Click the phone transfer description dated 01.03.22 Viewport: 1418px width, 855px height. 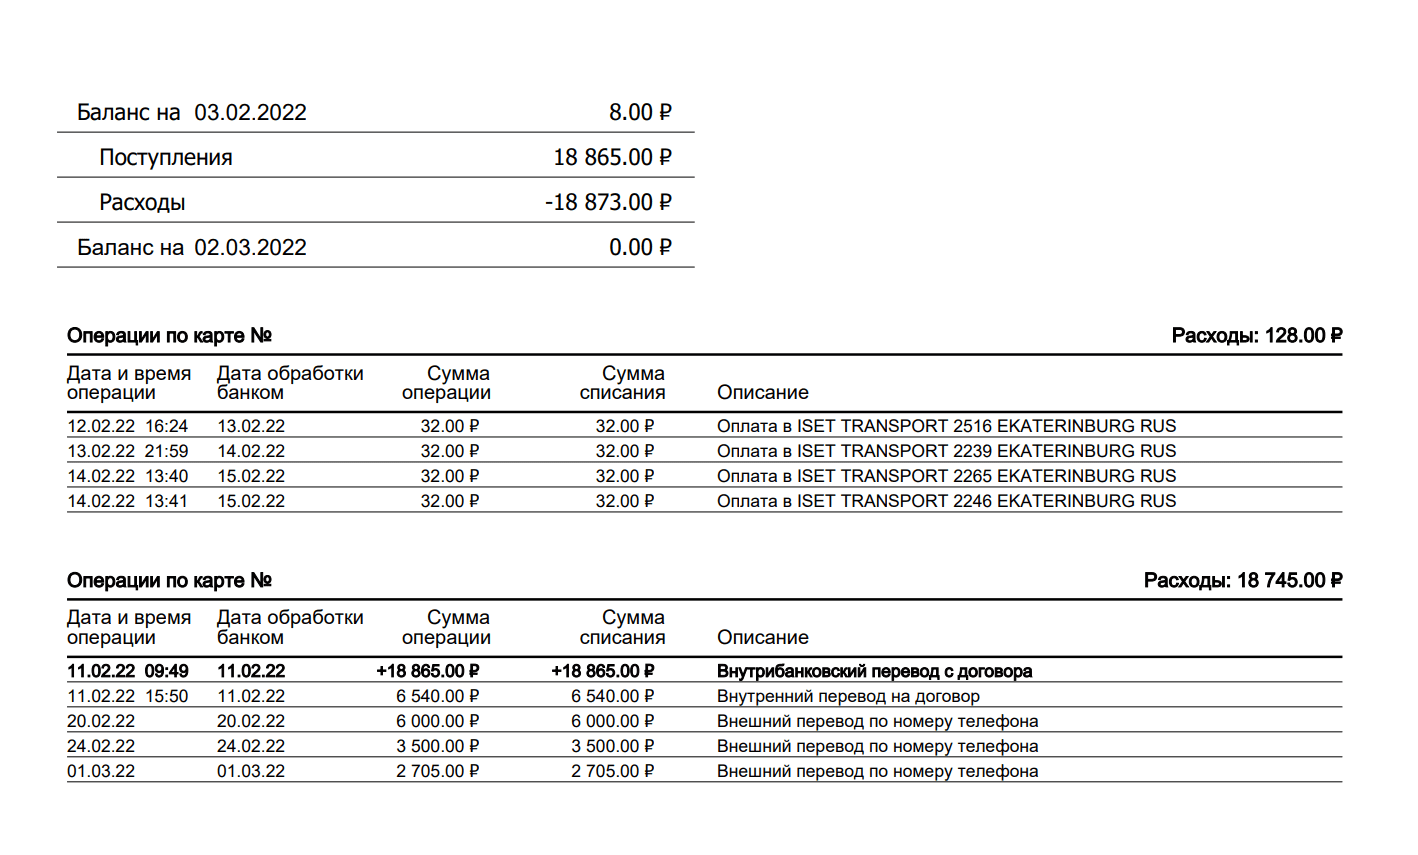pyautogui.click(x=878, y=771)
